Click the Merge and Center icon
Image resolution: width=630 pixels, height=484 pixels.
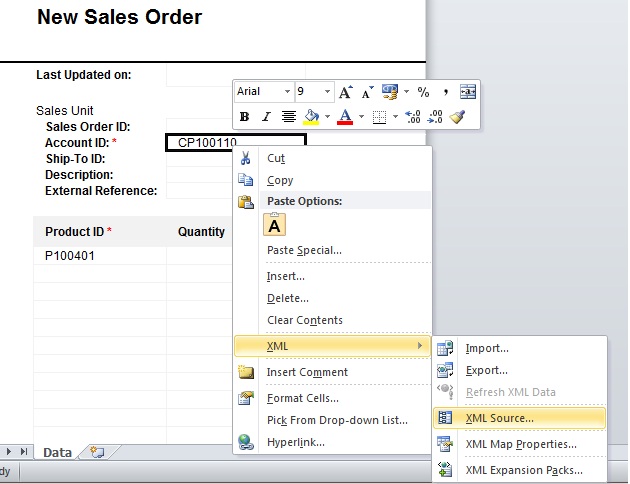468,92
